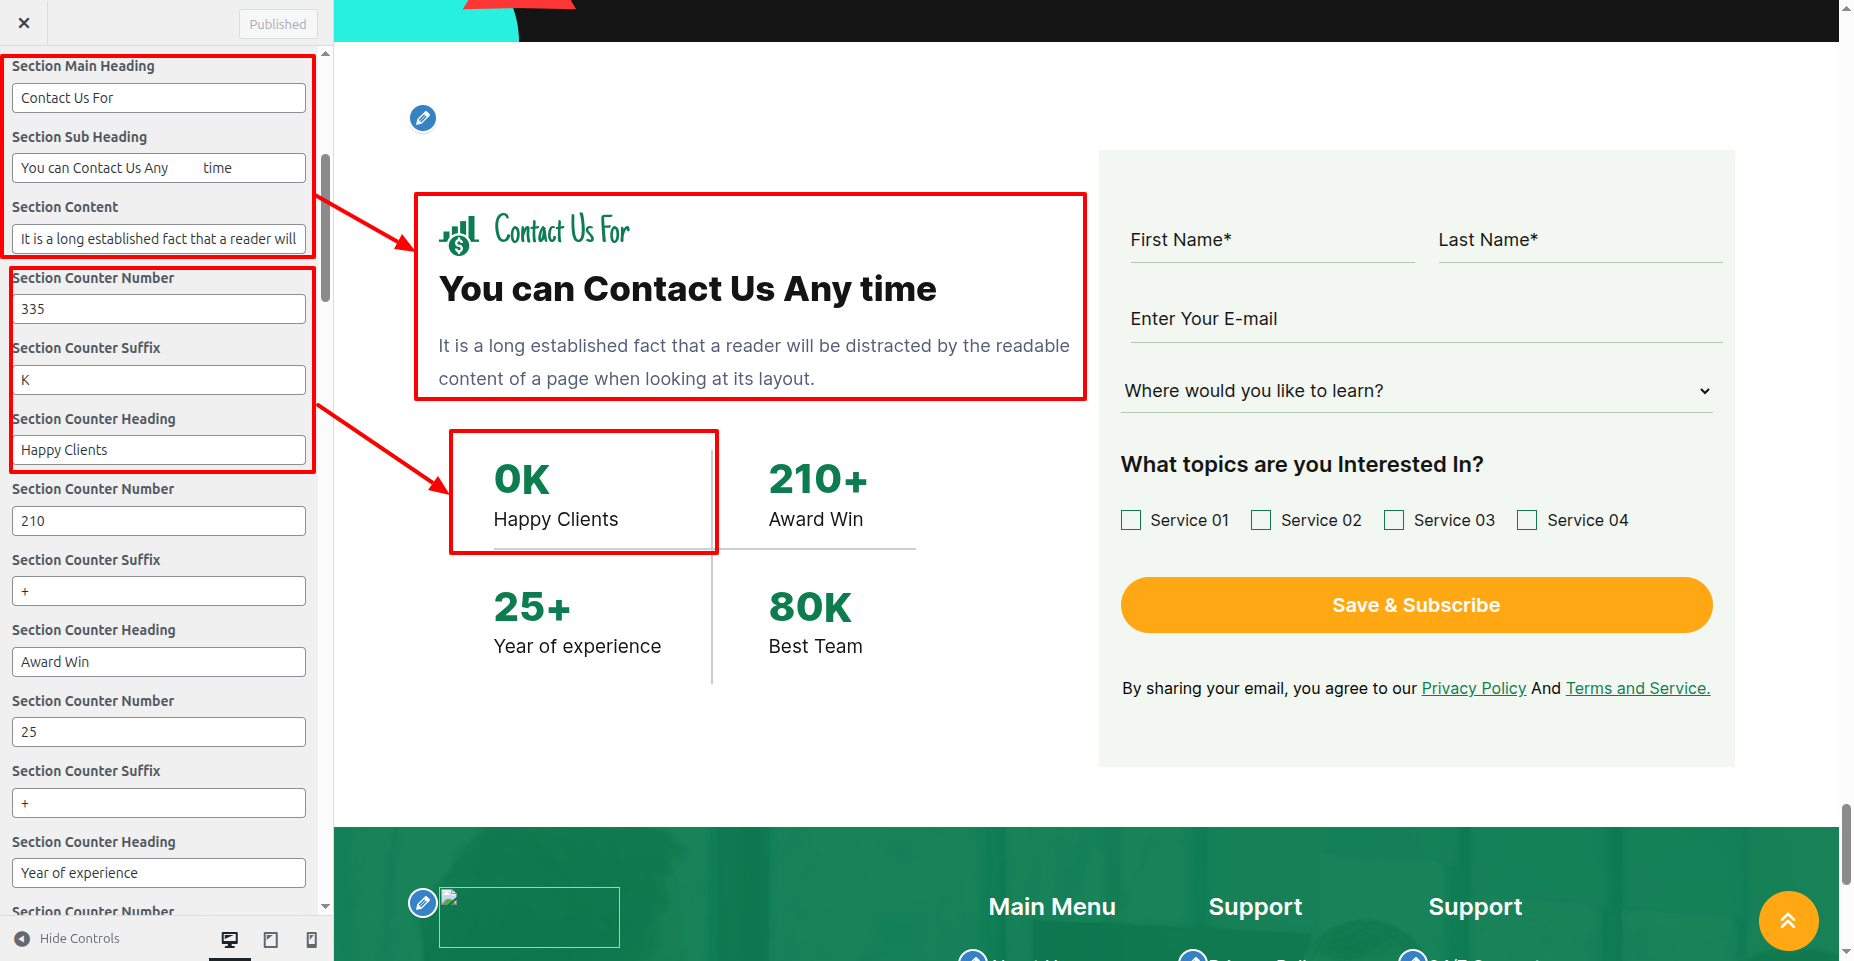Image resolution: width=1854 pixels, height=961 pixels.
Task: Check the Service 01 checkbox
Action: pos(1131,520)
